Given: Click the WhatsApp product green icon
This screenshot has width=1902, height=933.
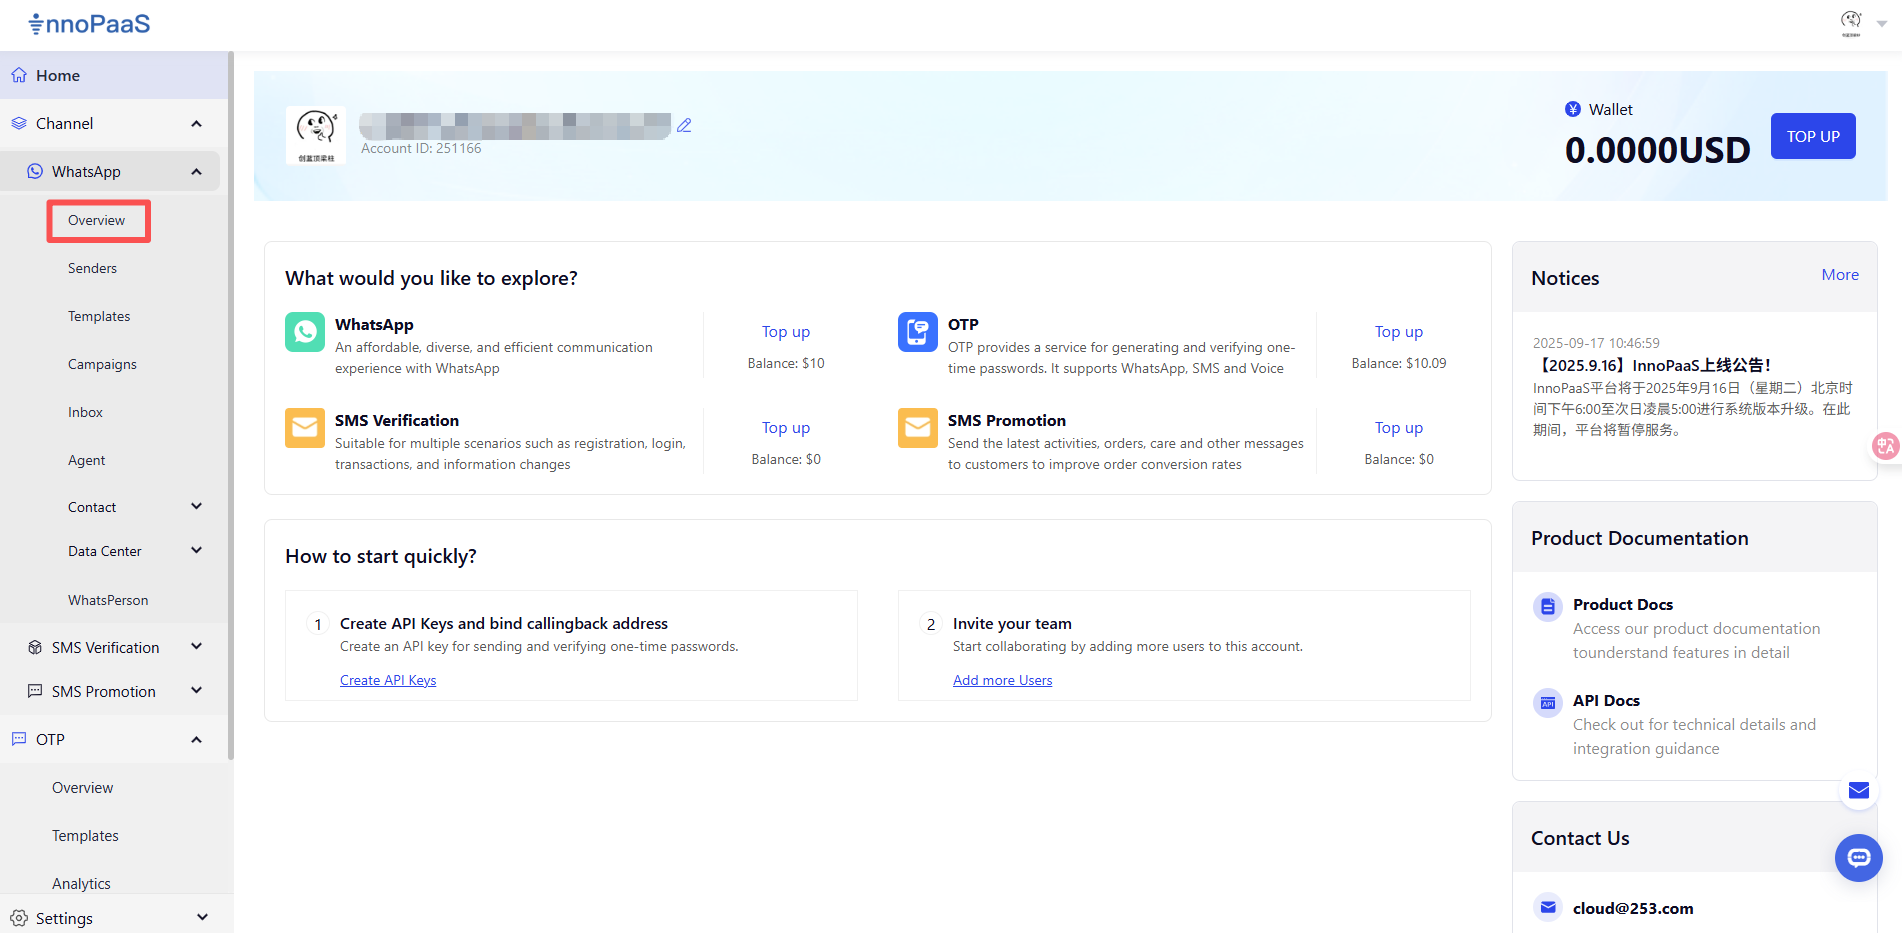Looking at the screenshot, I should 305,332.
